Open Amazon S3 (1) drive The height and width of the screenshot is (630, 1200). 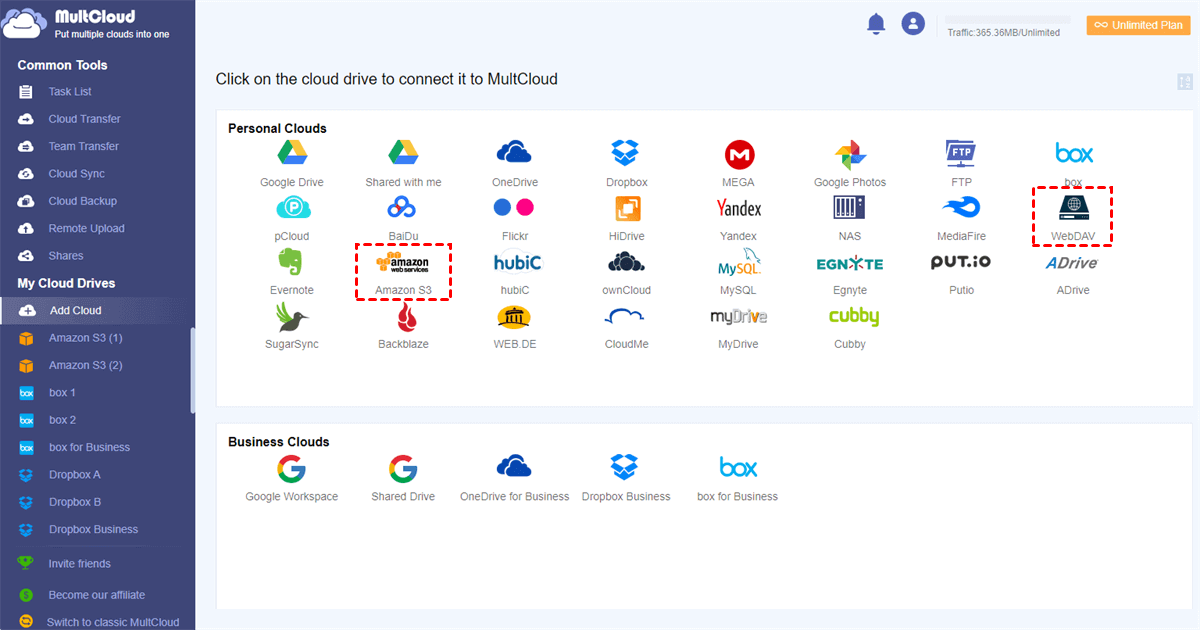pyautogui.click(x=85, y=338)
